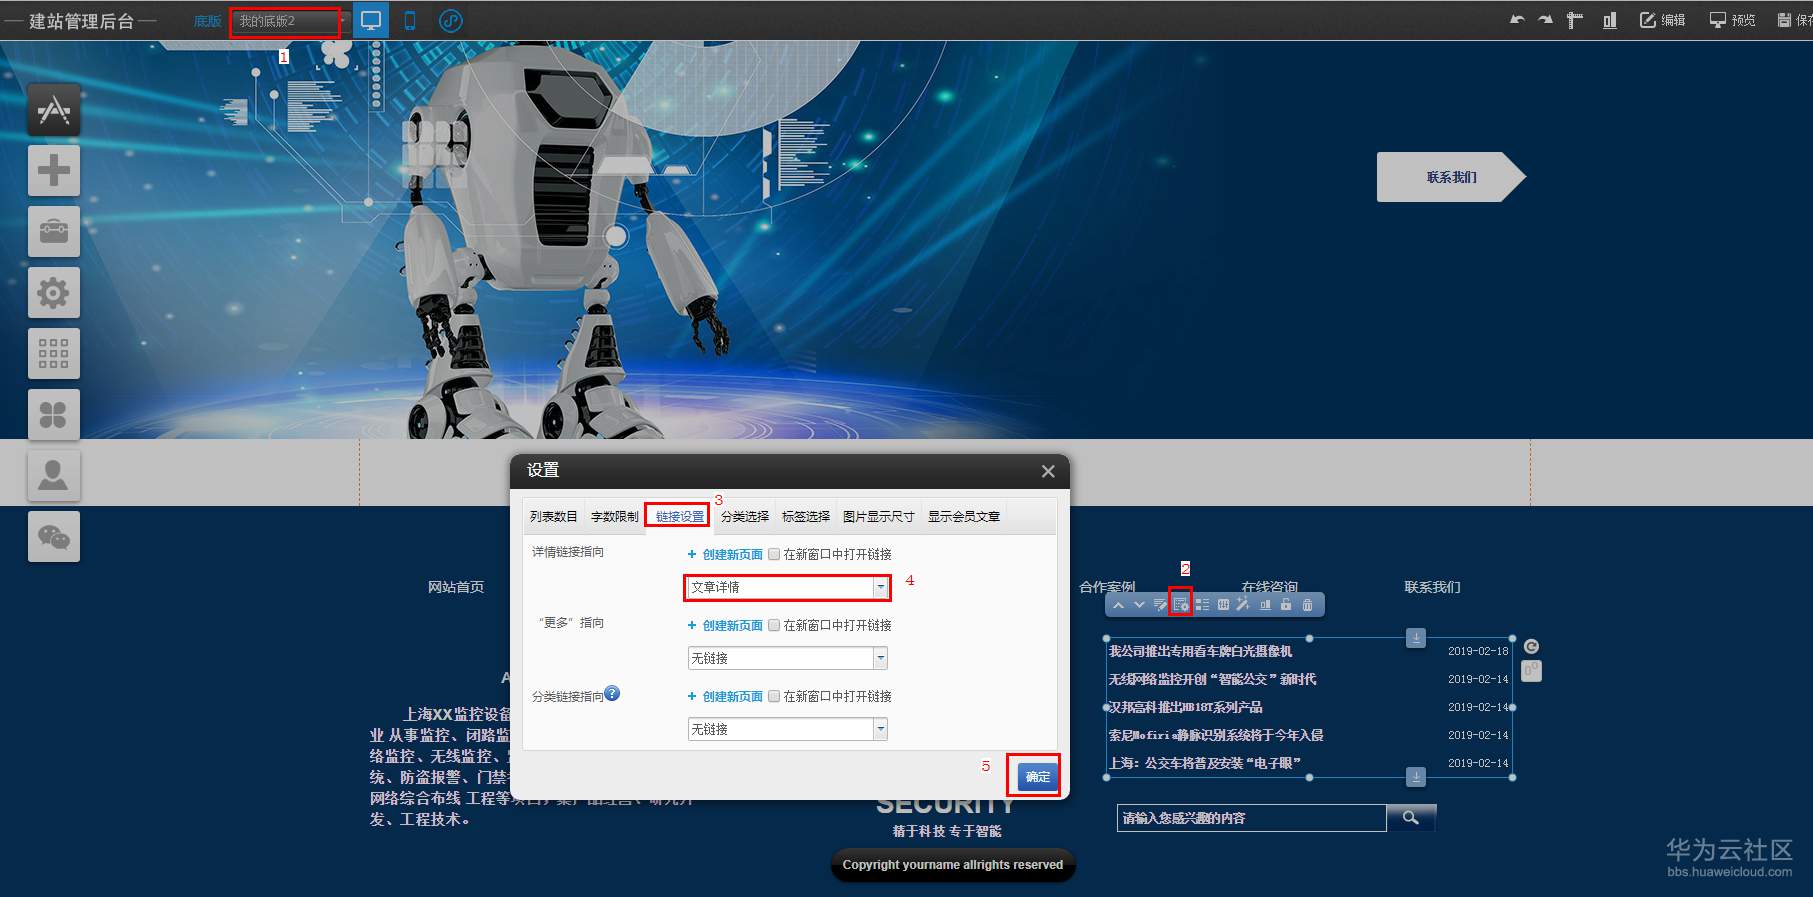Click 创建新页面 link for “更多”指向
This screenshot has width=1813, height=897.
(x=732, y=625)
